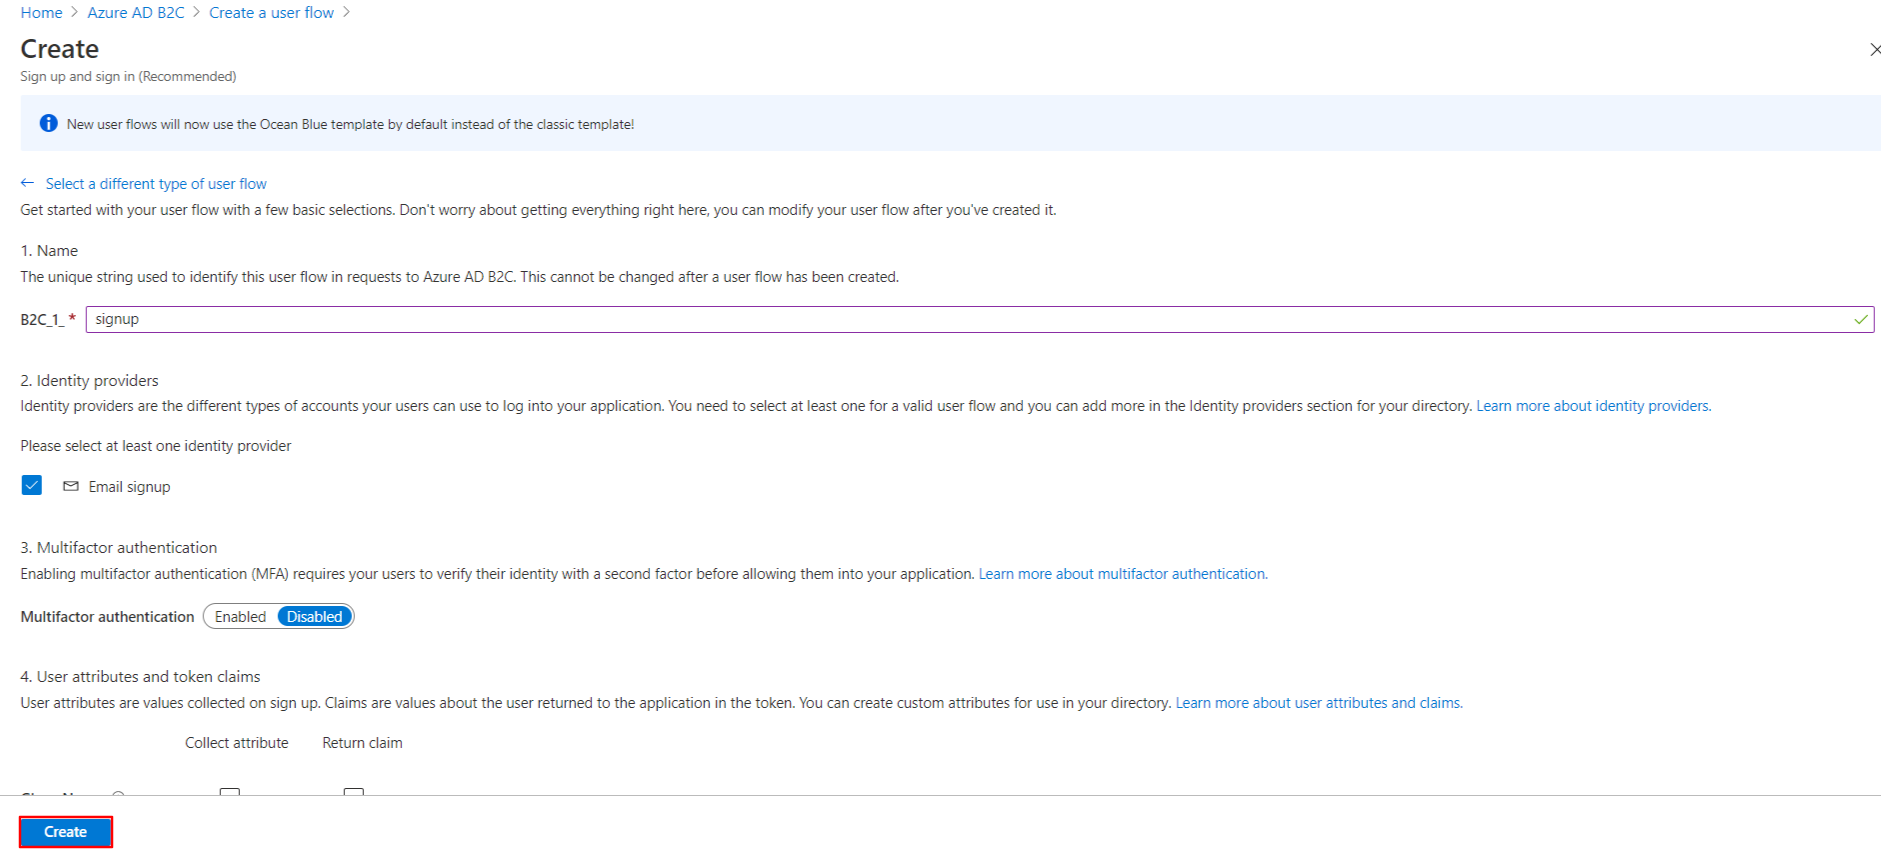Open Learn more about identity providers link
Screen dimensions: 1881x864
(x=1593, y=406)
